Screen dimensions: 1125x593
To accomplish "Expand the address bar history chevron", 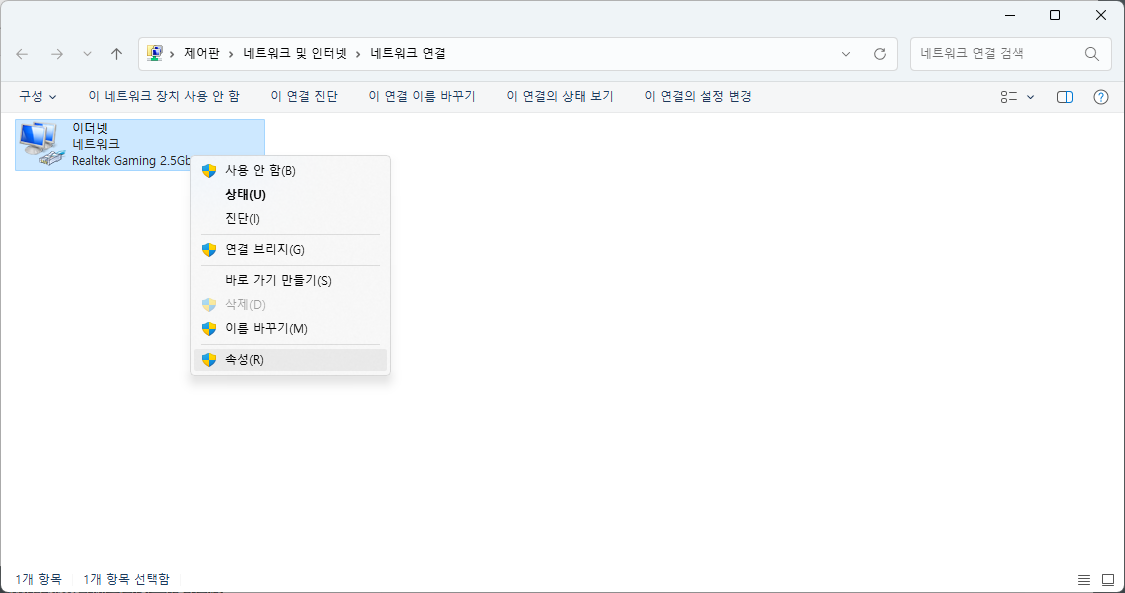I will (846, 54).
